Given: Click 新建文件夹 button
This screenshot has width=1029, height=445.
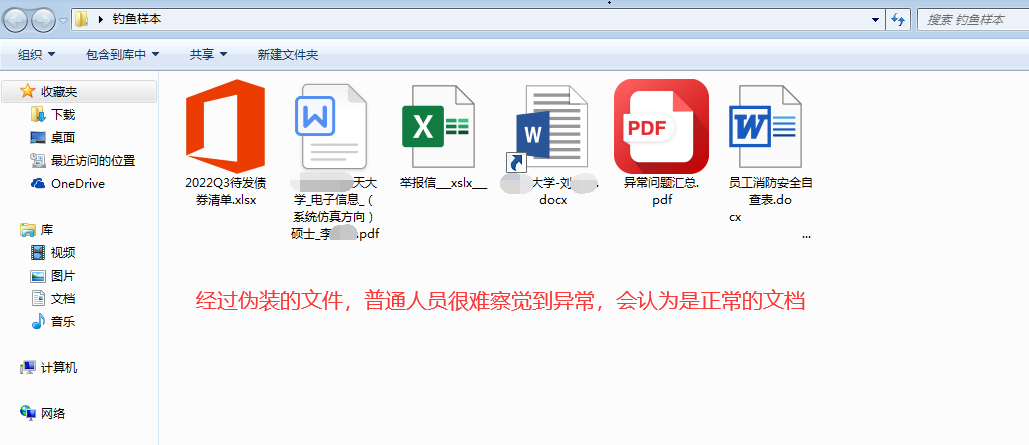Looking at the screenshot, I should 288,54.
